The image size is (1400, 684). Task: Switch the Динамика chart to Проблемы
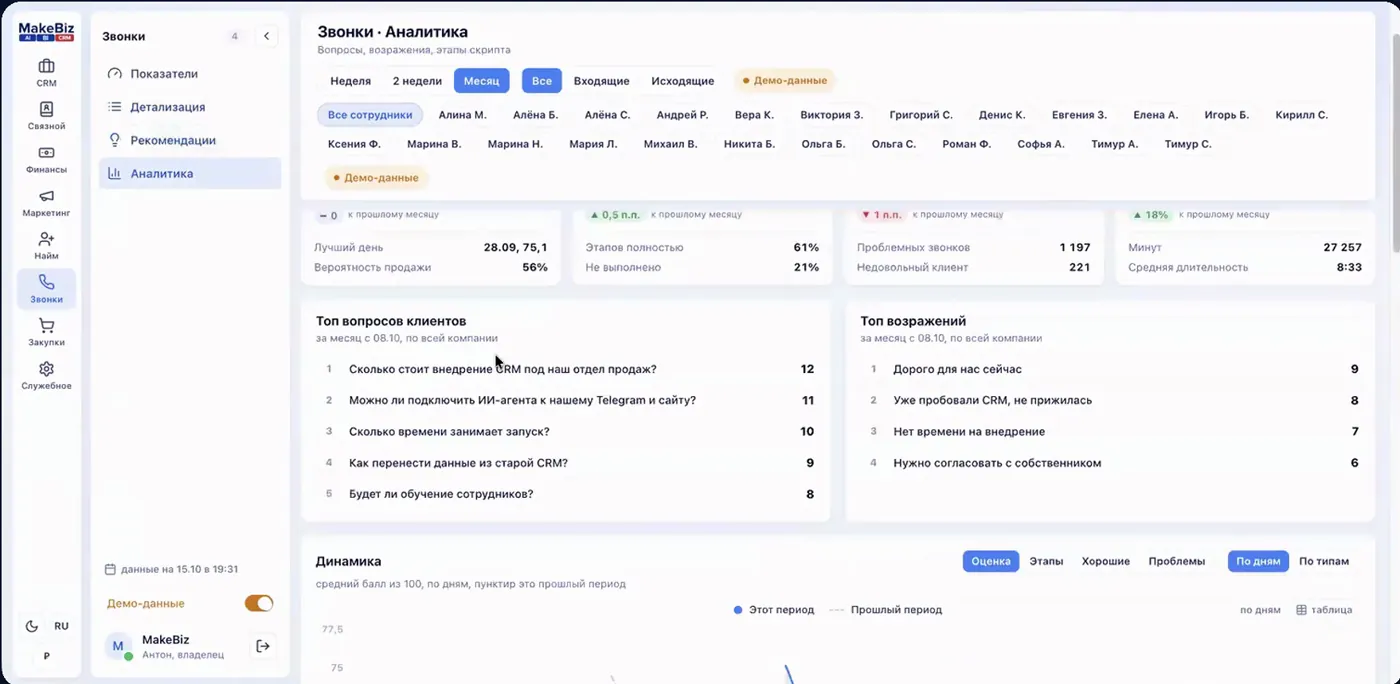1176,561
